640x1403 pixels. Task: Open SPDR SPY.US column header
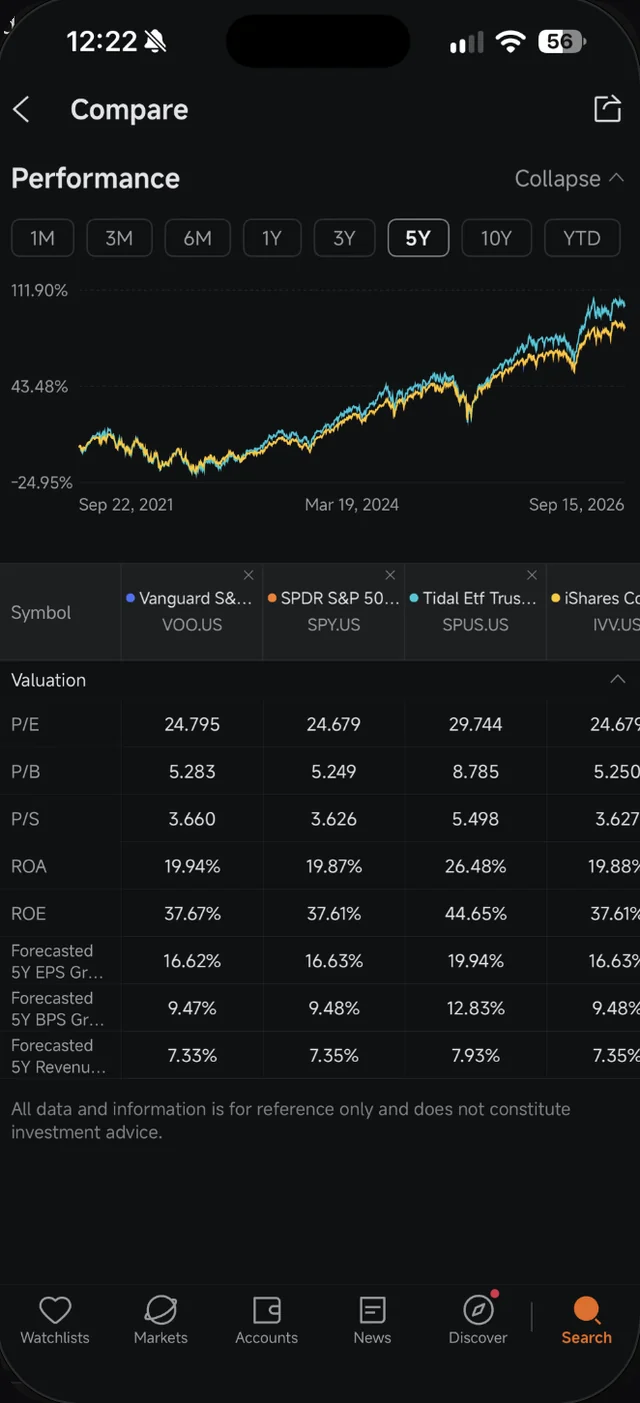tap(333, 612)
